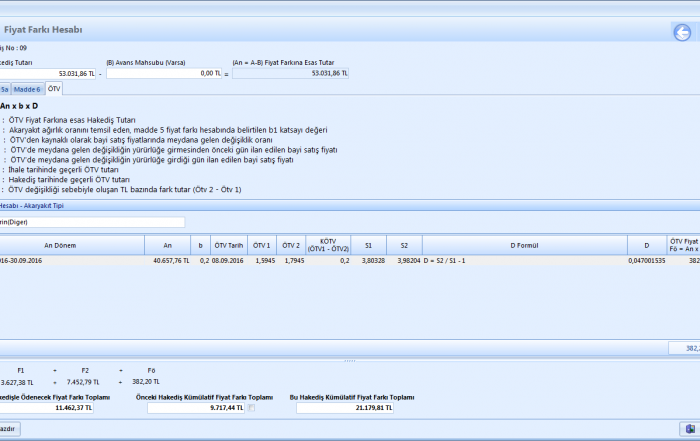Click the save icon at bottom right
Viewport: 700px width, 441px height.
click(x=689, y=428)
